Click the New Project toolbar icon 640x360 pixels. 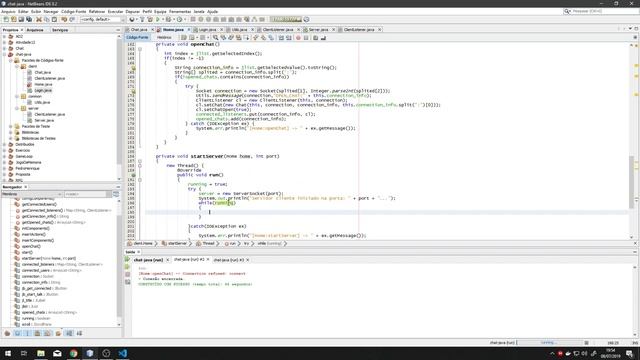pyautogui.click(x=13, y=19)
